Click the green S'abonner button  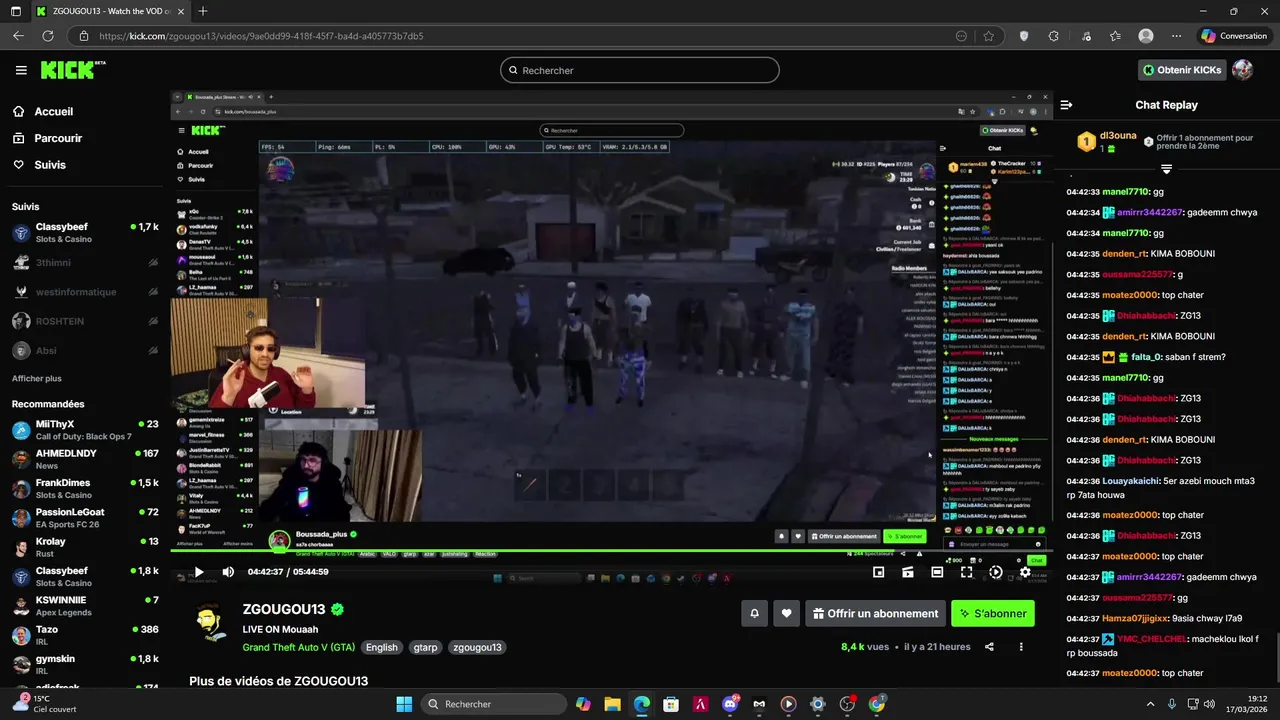993,614
